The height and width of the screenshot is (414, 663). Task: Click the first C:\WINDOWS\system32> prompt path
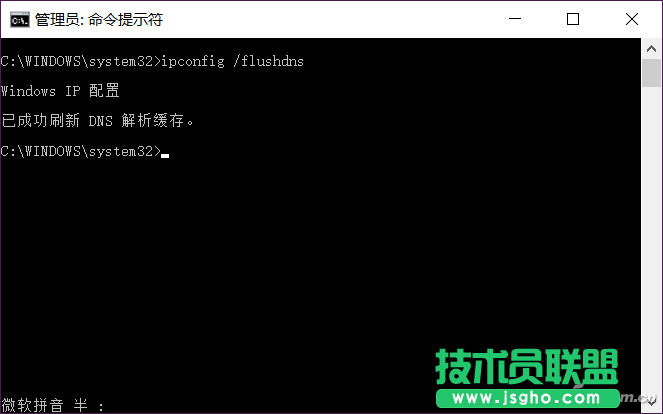click(x=81, y=61)
